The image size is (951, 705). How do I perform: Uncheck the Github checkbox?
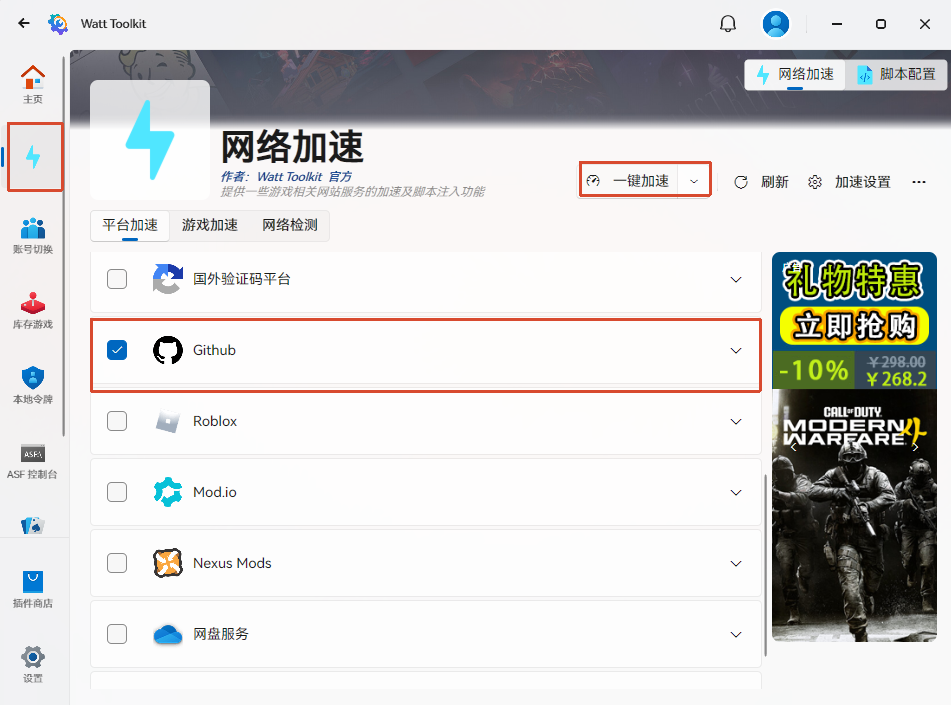coord(117,350)
